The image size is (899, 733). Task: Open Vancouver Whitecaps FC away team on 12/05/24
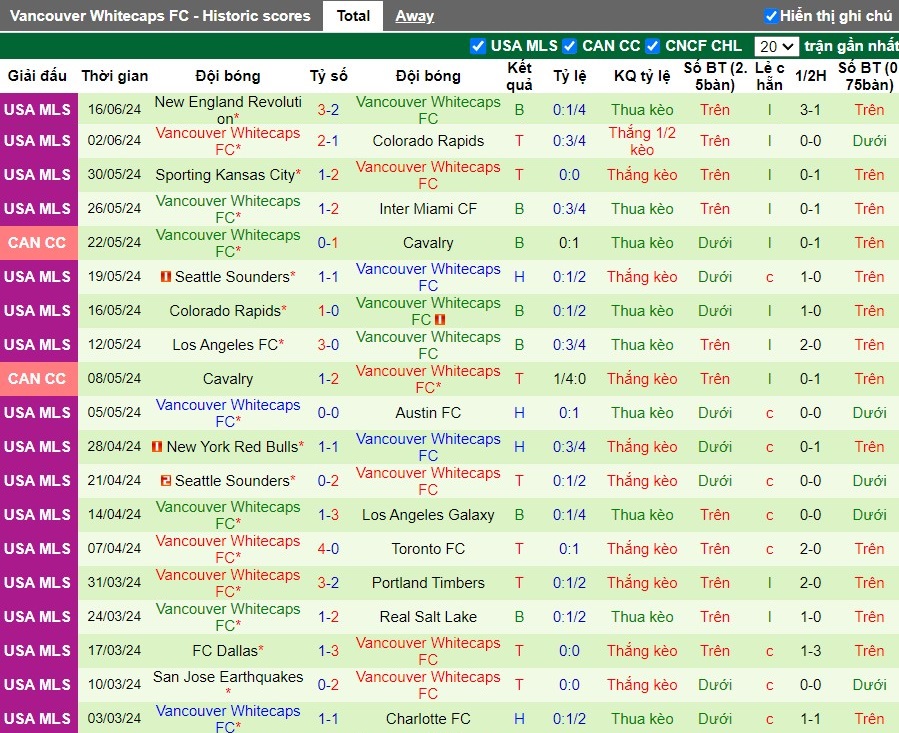pos(428,345)
